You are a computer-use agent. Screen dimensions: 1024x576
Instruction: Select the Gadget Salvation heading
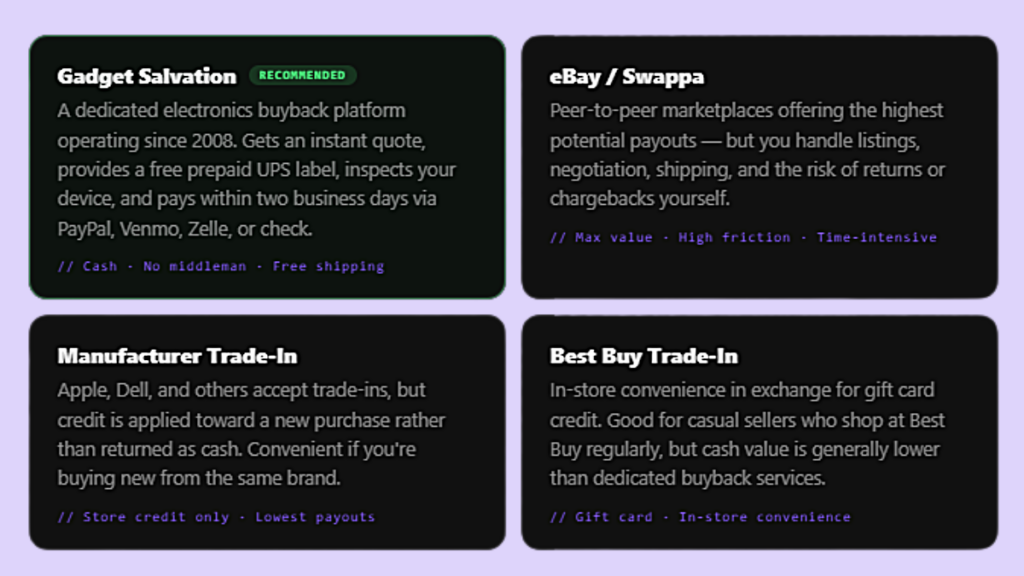coord(146,76)
